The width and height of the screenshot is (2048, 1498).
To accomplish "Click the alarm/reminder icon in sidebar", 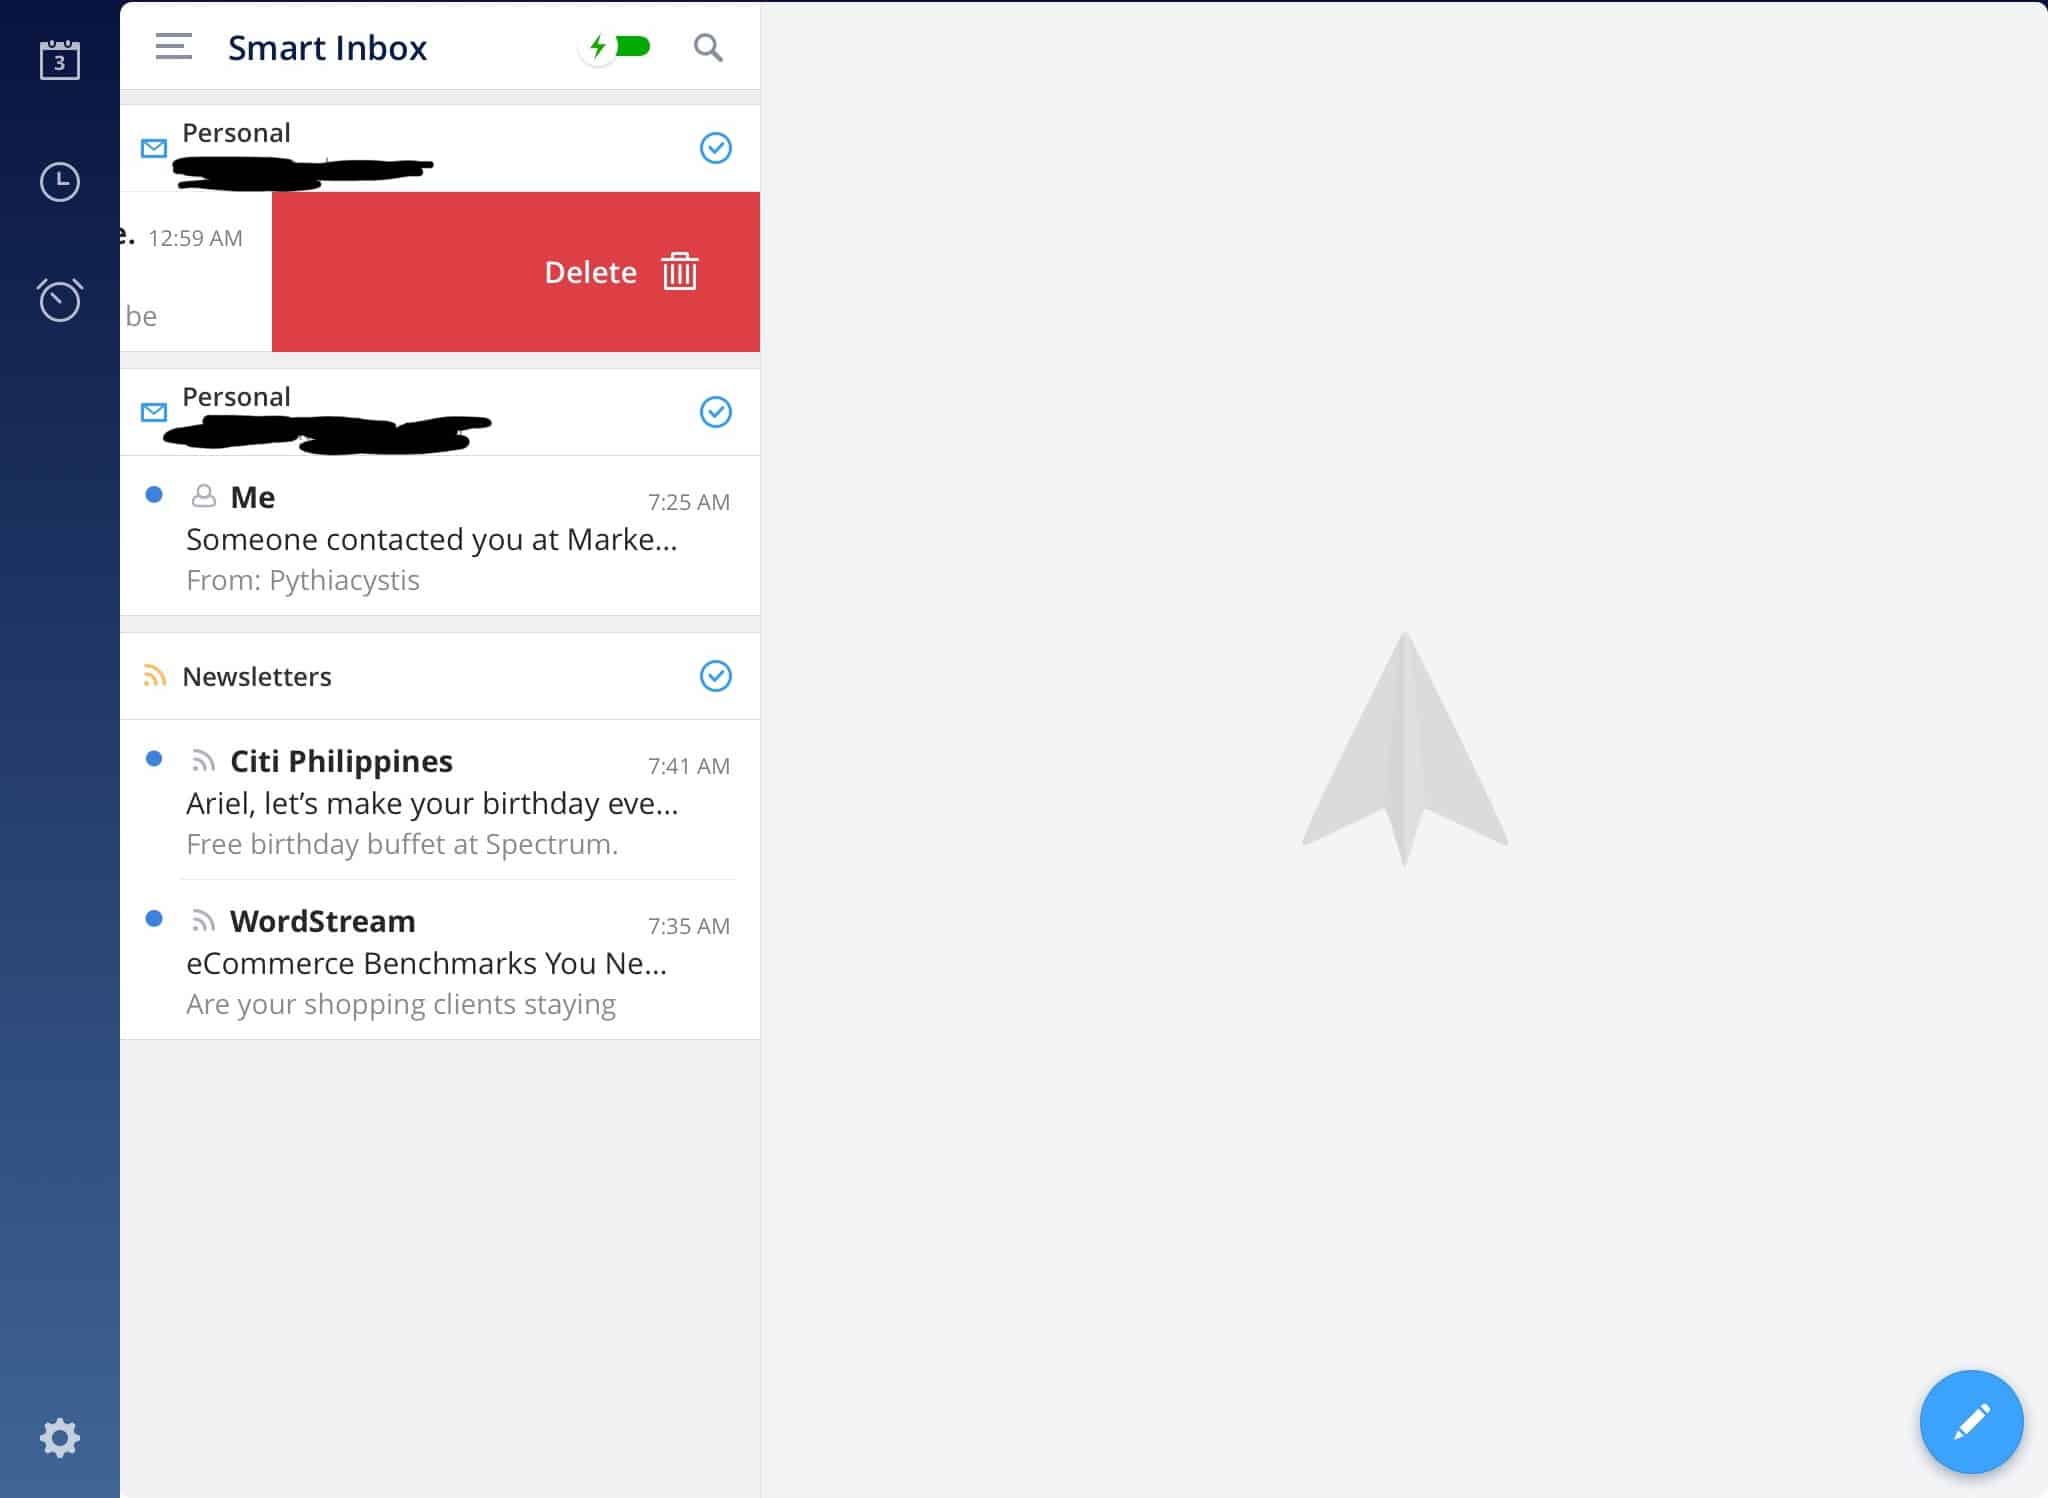I will [59, 299].
